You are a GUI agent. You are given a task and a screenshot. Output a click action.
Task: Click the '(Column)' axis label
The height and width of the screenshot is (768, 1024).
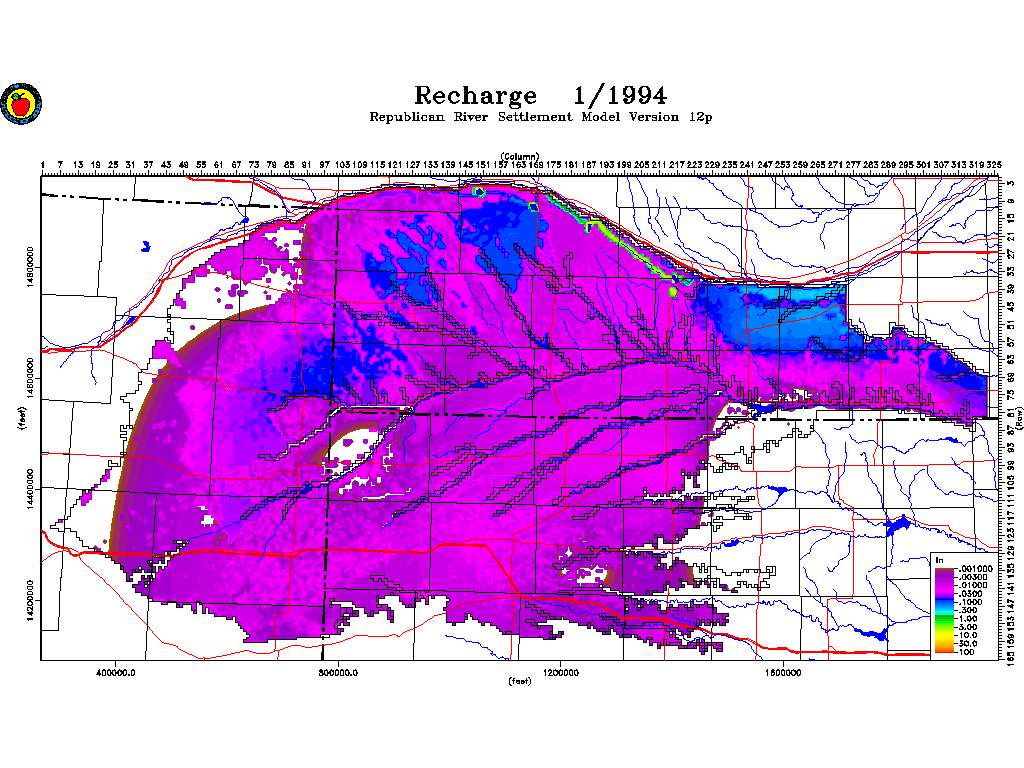tap(520, 156)
